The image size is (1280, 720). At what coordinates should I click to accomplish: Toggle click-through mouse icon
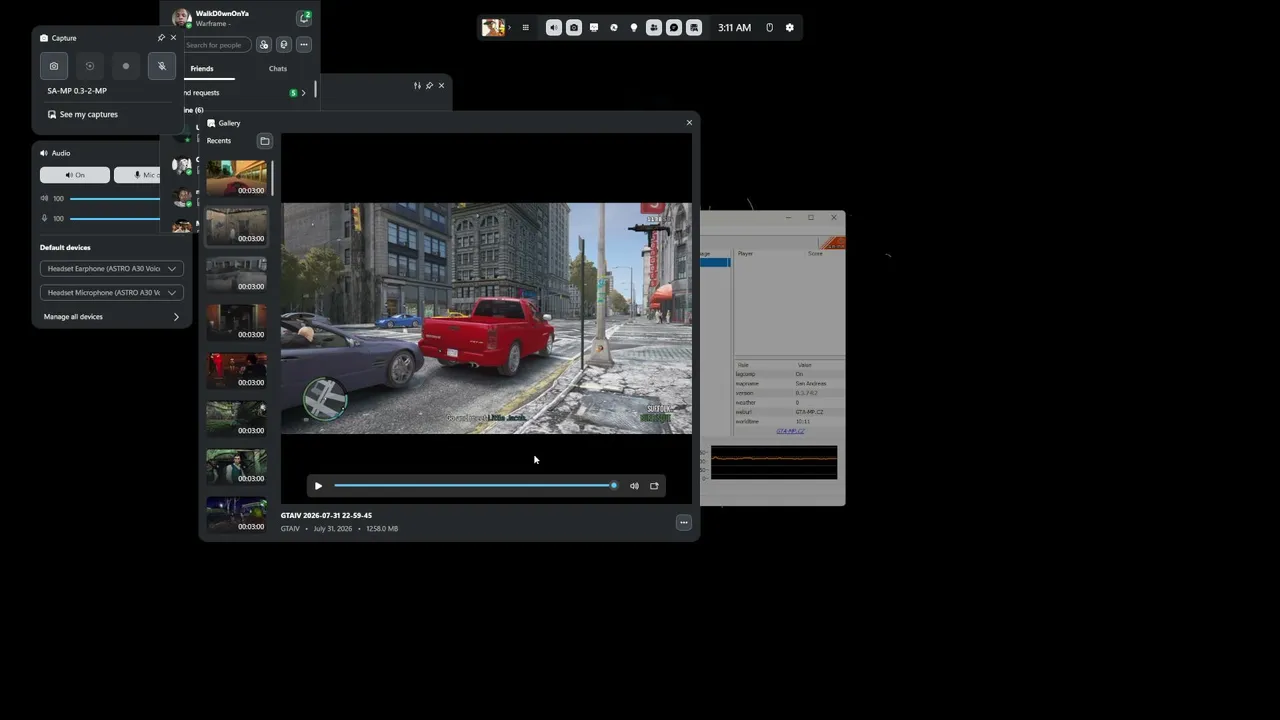click(x=769, y=28)
